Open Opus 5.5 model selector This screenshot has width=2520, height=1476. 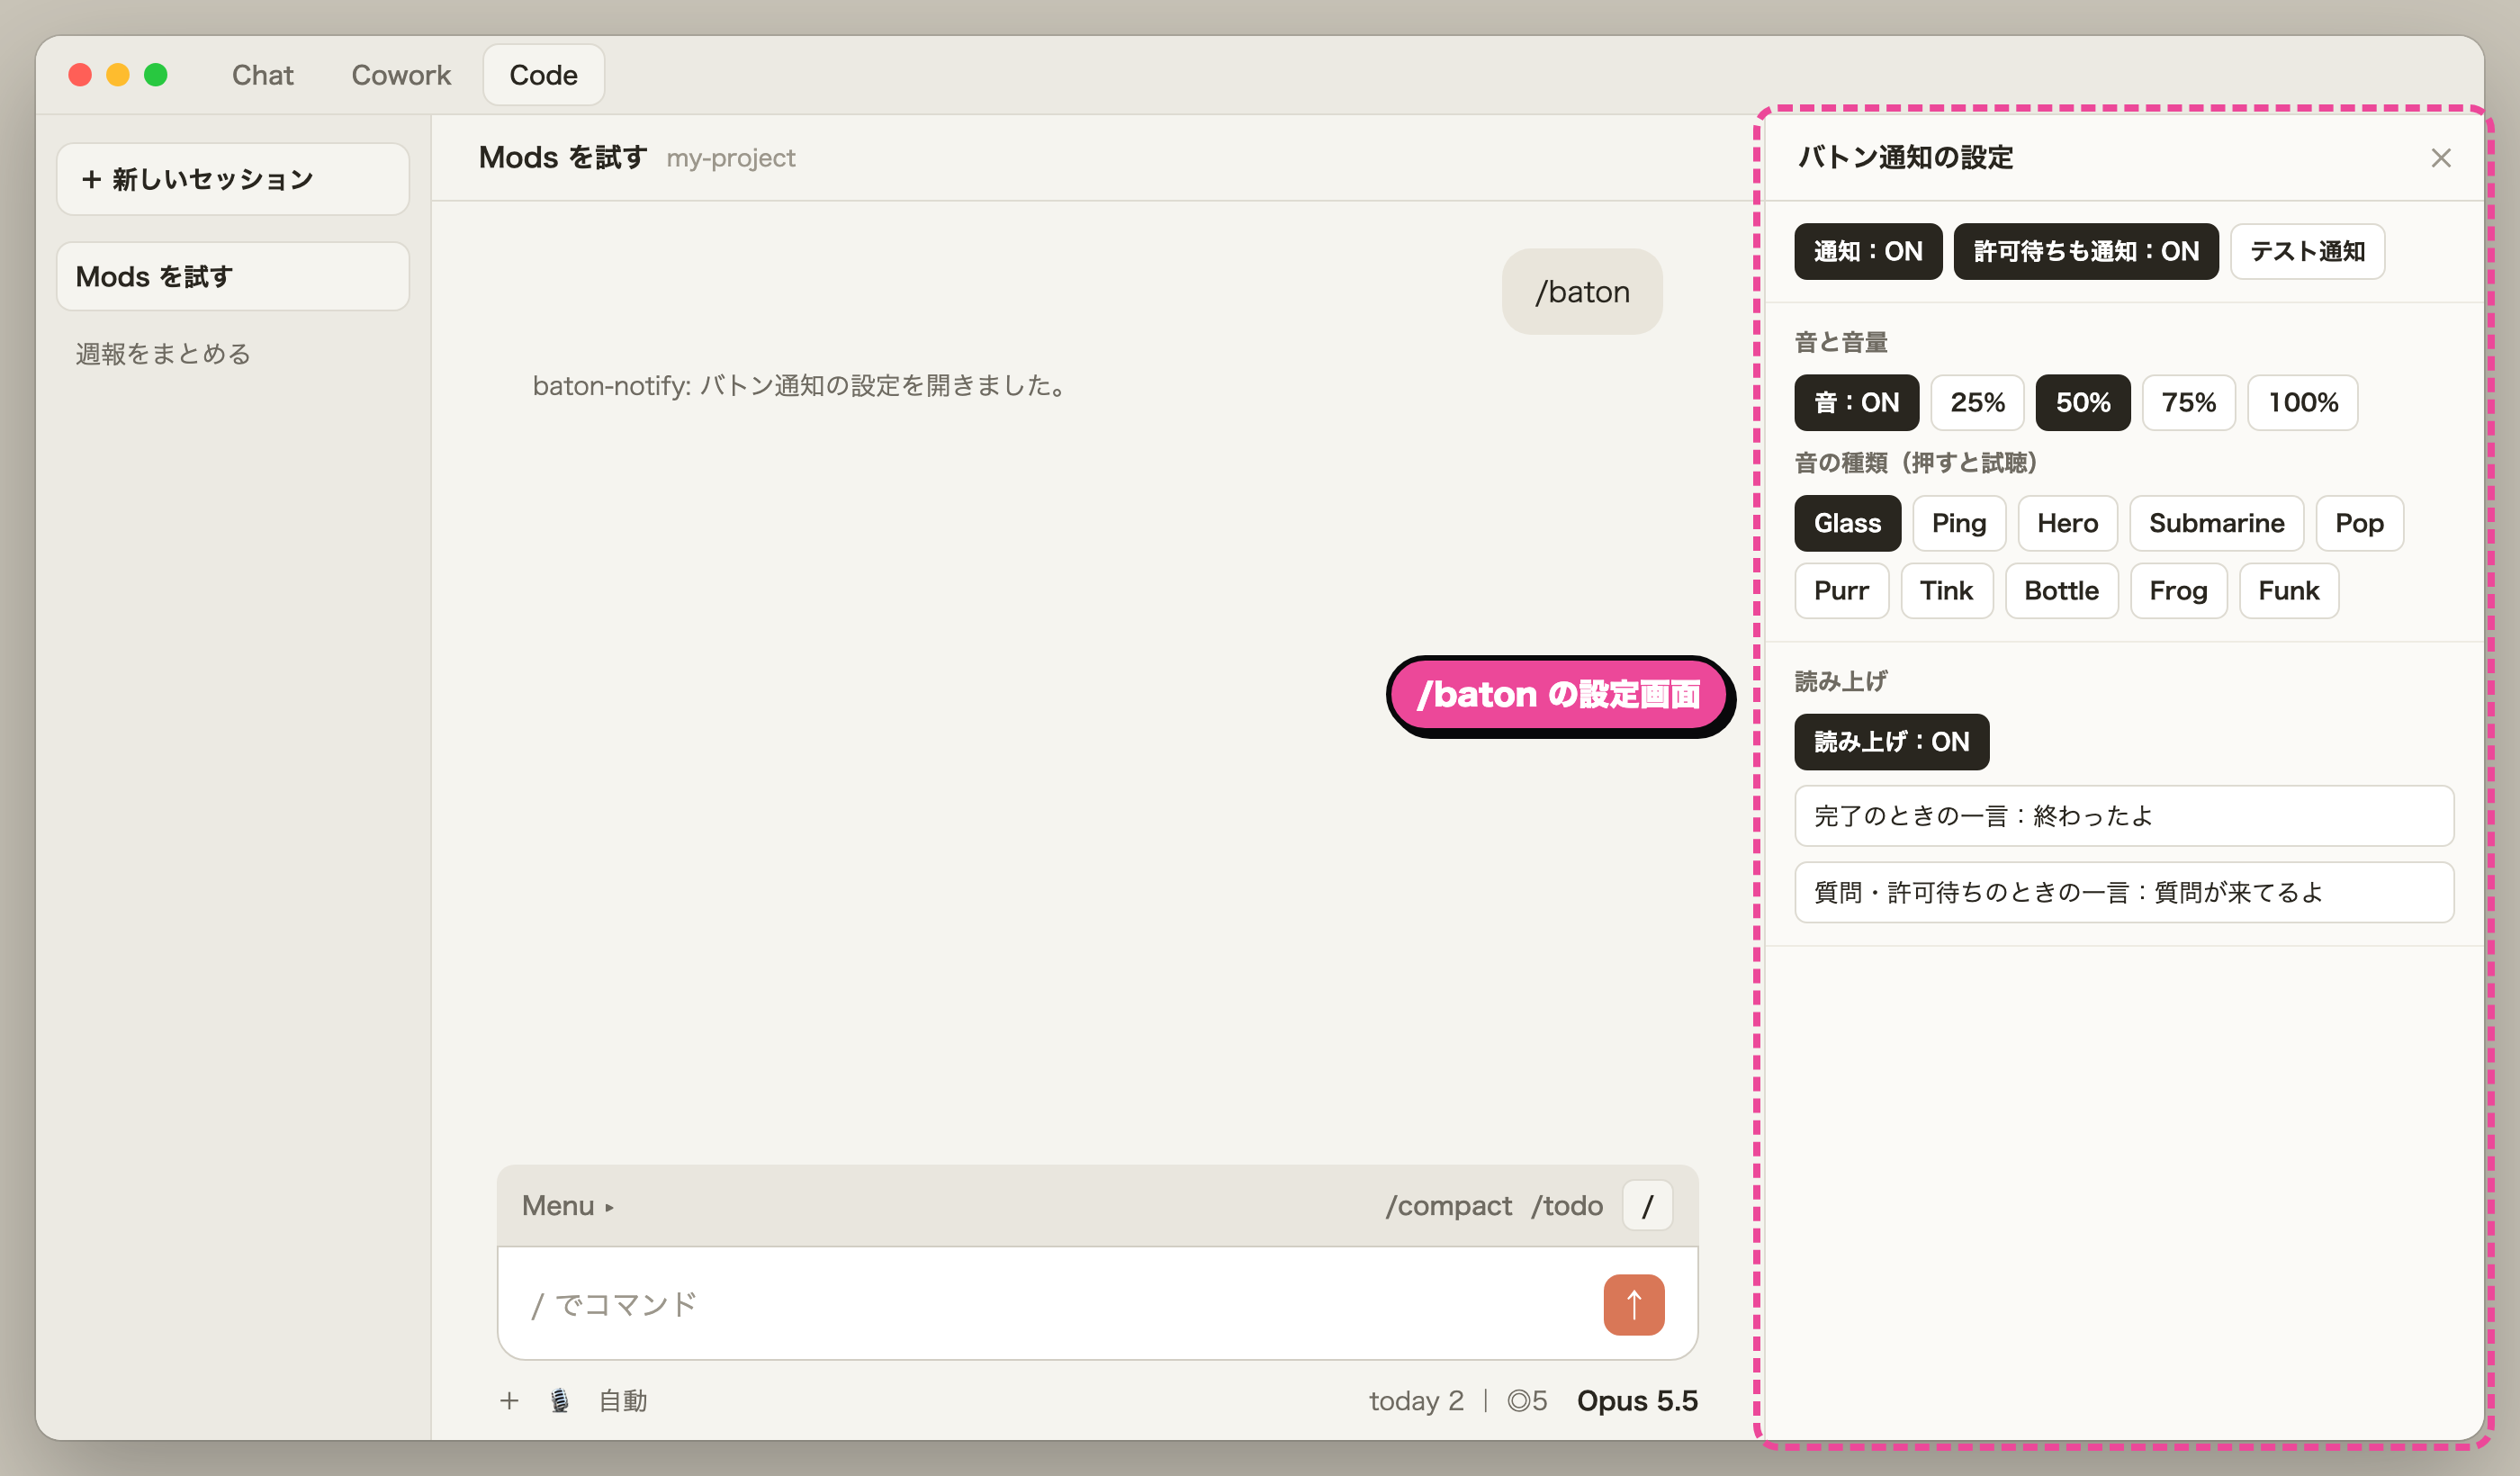(1636, 1400)
